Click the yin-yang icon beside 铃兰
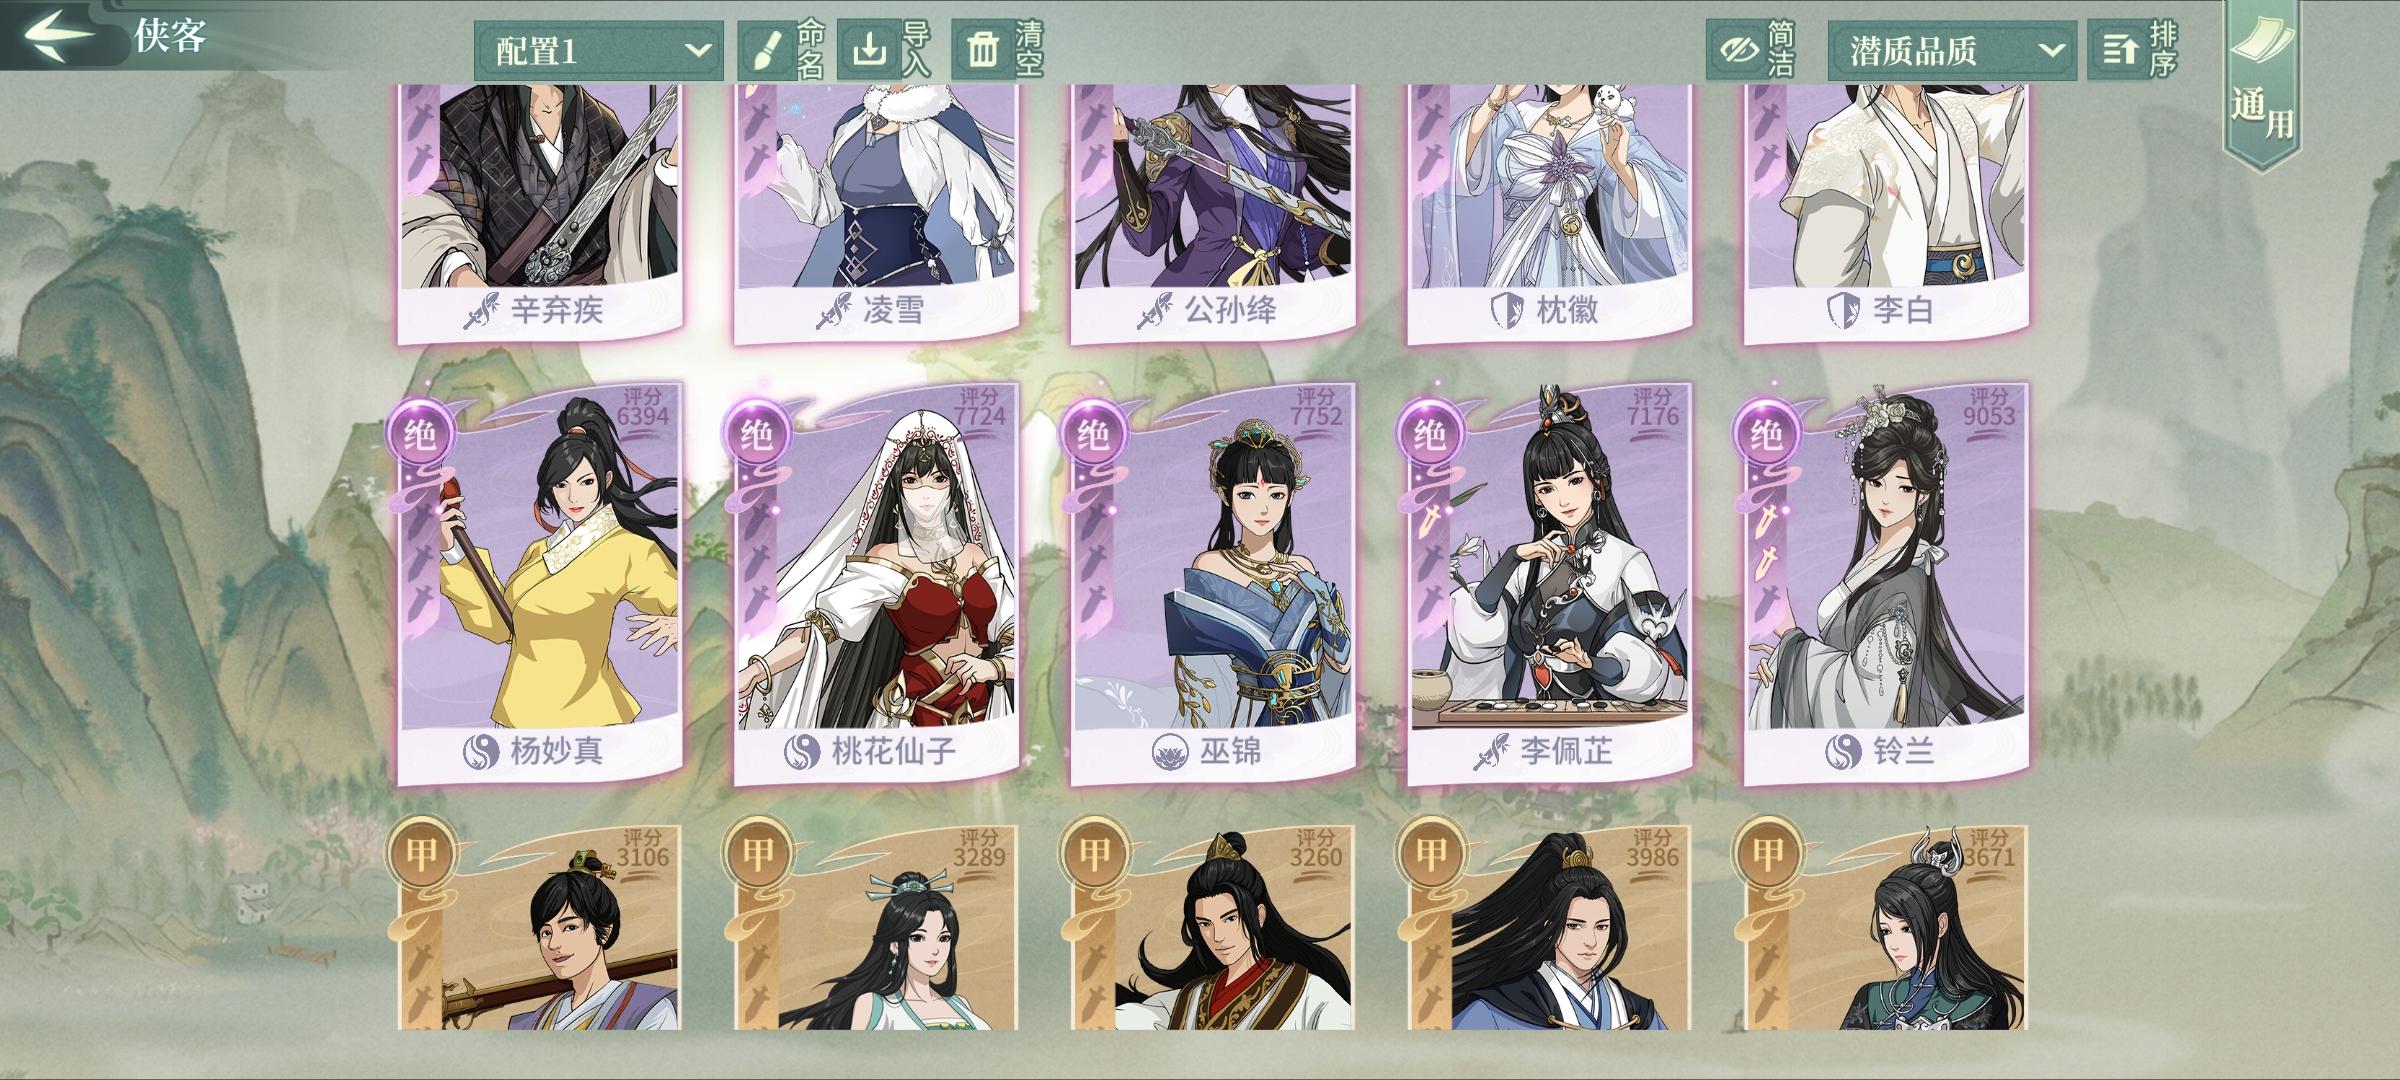Viewport: 2400px width, 1080px height. pos(1843,751)
